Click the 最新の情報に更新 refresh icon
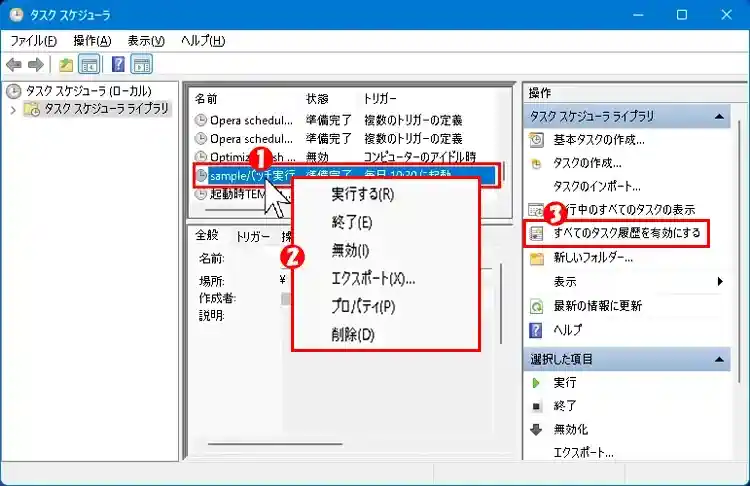Screen dimensions: 750x486 click(536, 306)
